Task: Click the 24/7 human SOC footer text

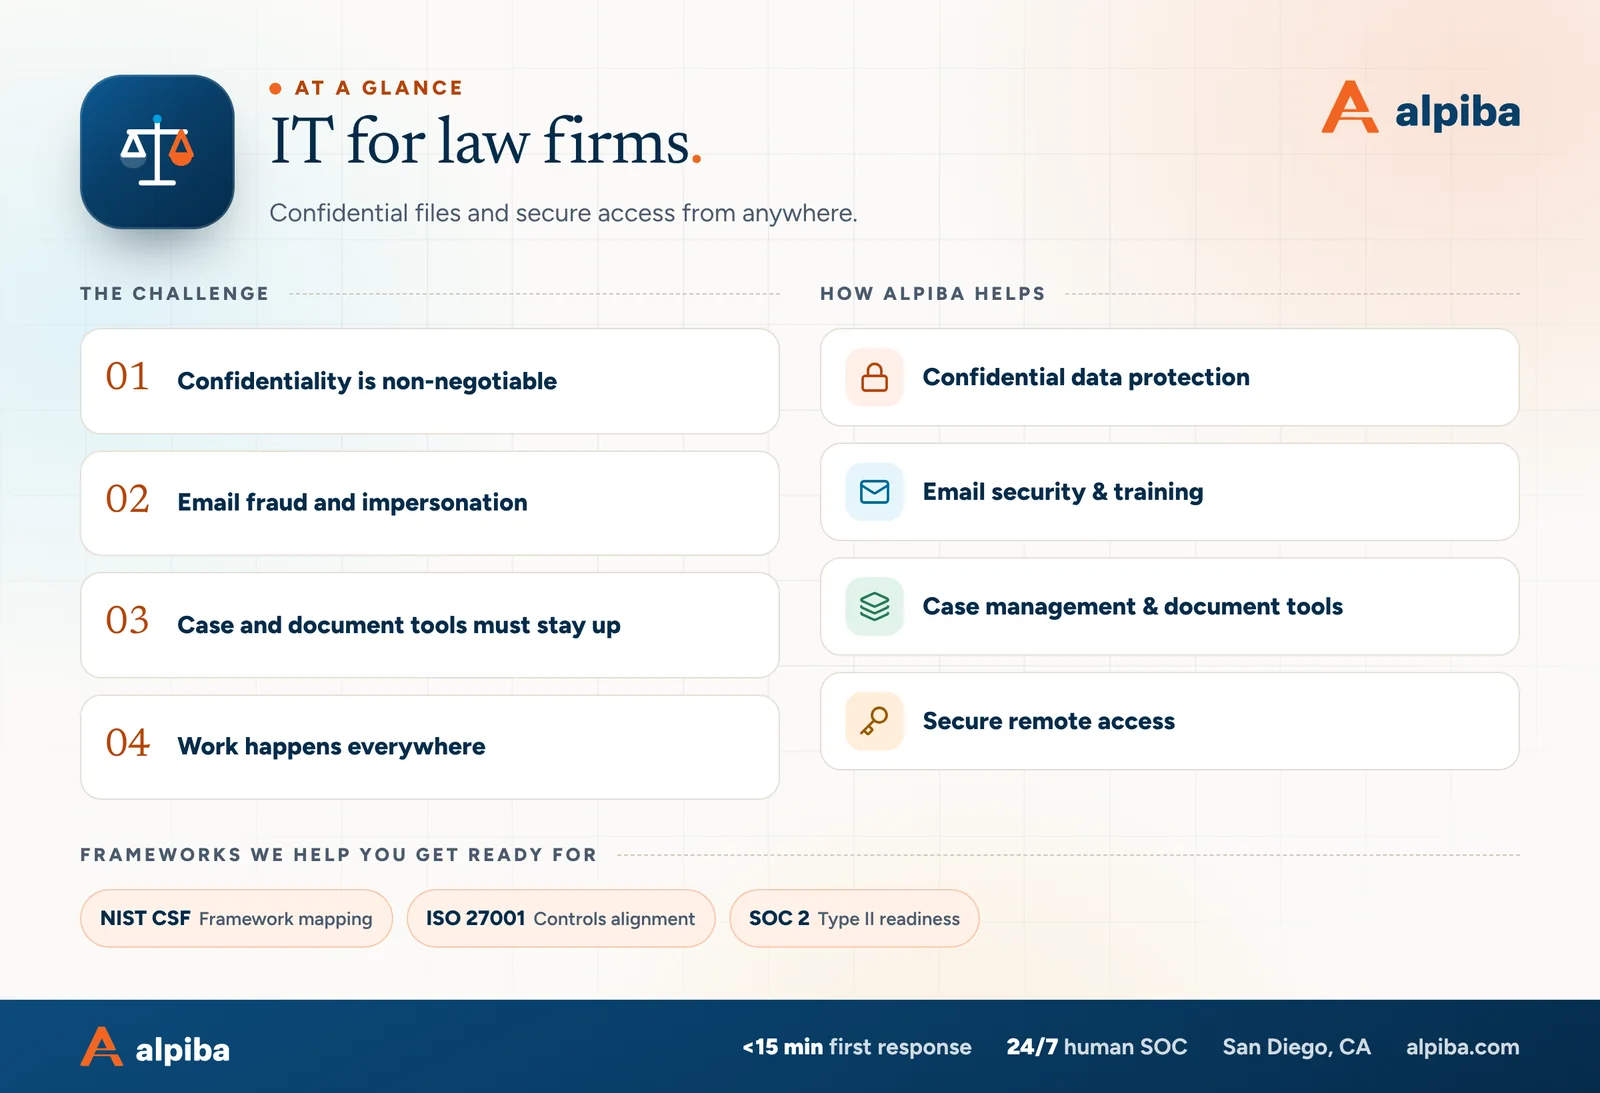Action: click(1096, 1047)
